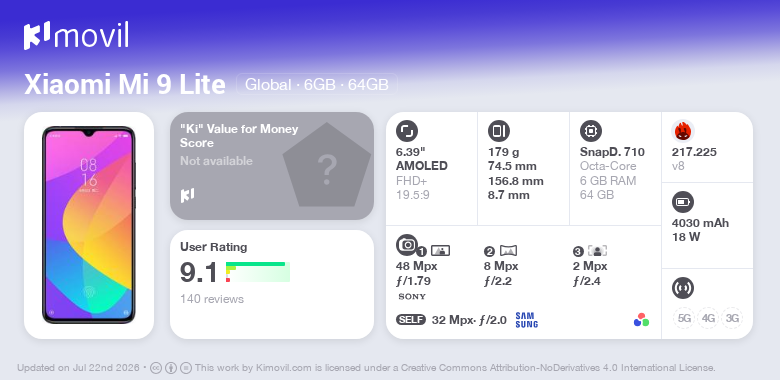Open the 140 reviews link
The image size is (780, 380).
(x=212, y=299)
